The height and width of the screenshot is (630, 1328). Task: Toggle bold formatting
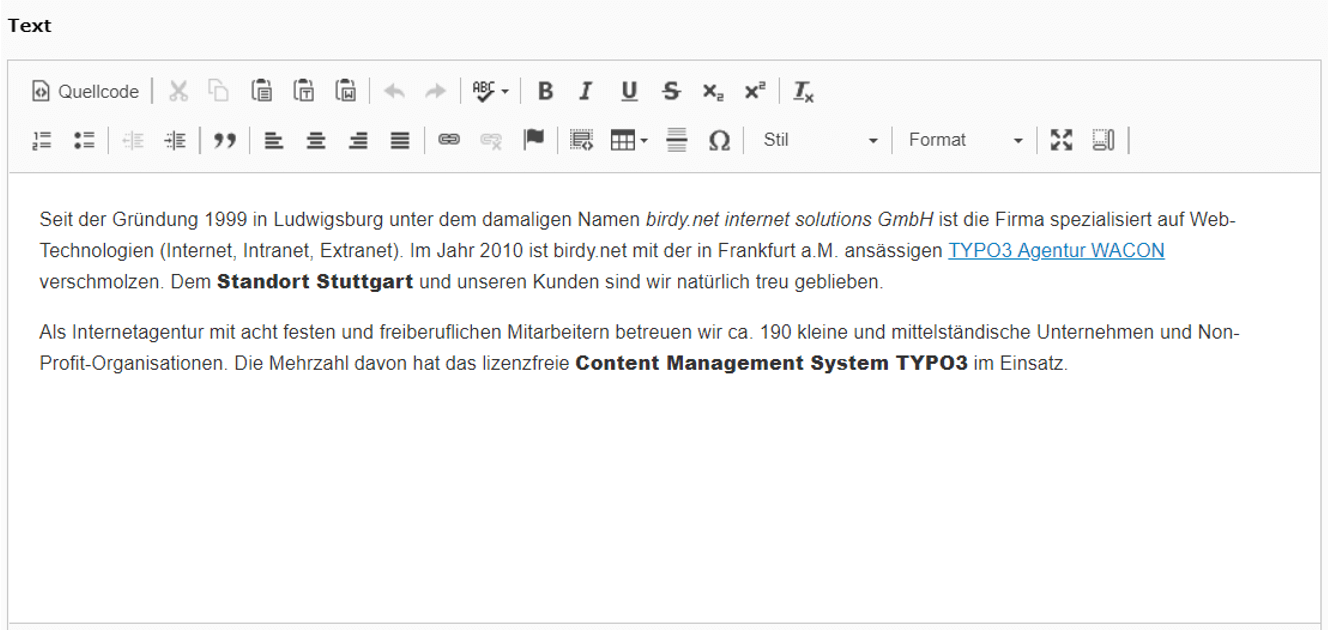545,92
